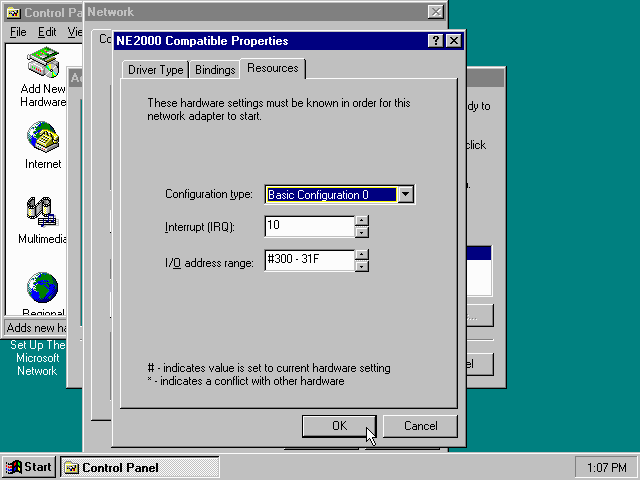The height and width of the screenshot is (480, 640).
Task: Decrease the Interrupt (IRQ) value
Action: pos(362,232)
